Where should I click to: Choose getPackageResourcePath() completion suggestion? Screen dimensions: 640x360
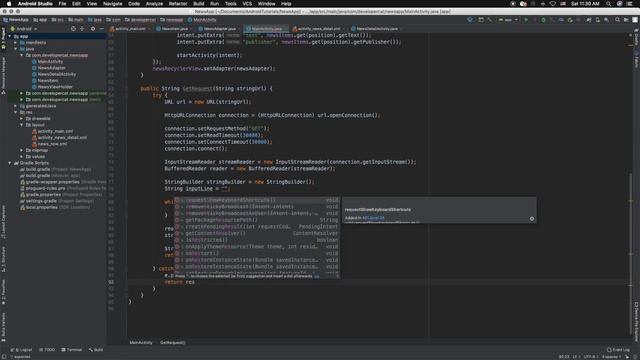[x=257, y=220]
